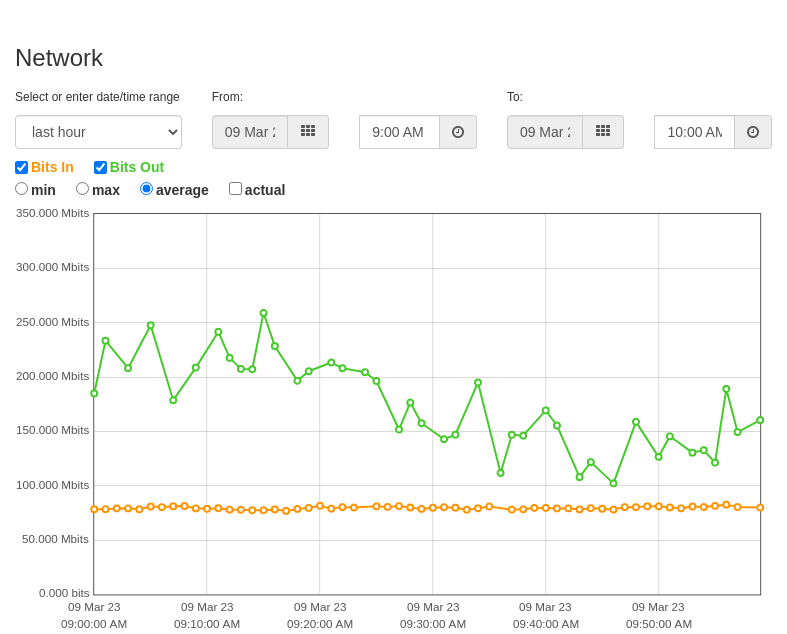Expand the last hour range dropdown

98,132
